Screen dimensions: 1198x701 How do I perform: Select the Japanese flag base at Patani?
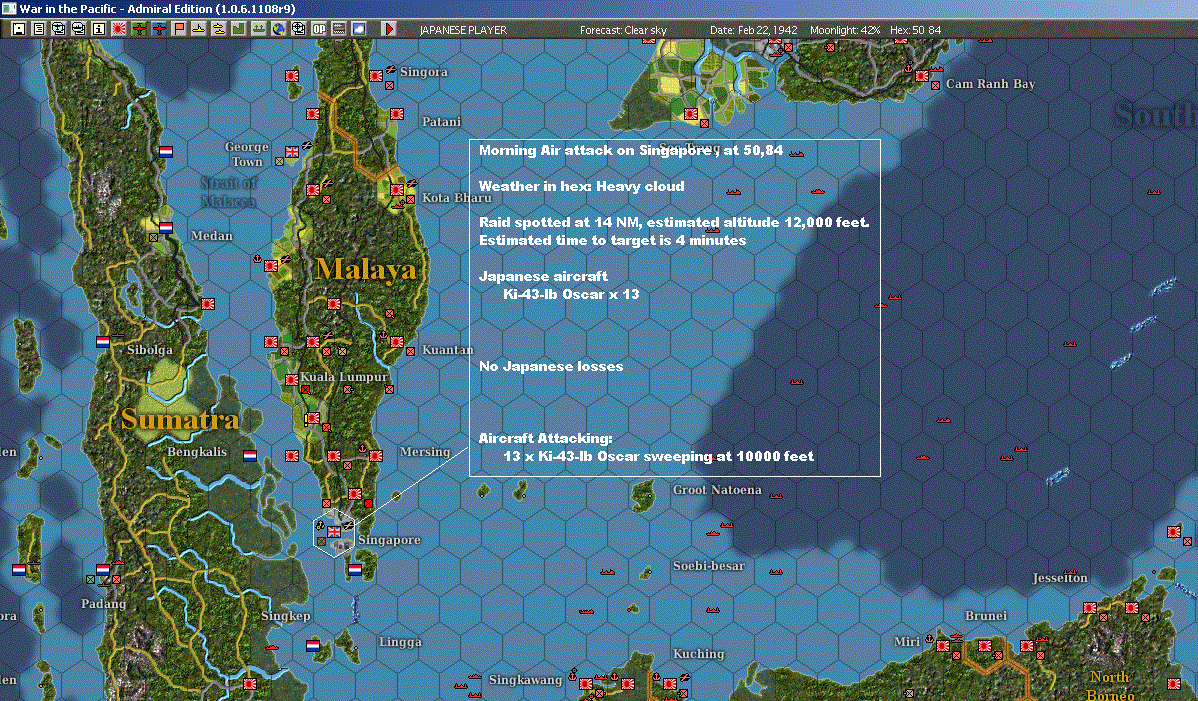click(x=397, y=114)
